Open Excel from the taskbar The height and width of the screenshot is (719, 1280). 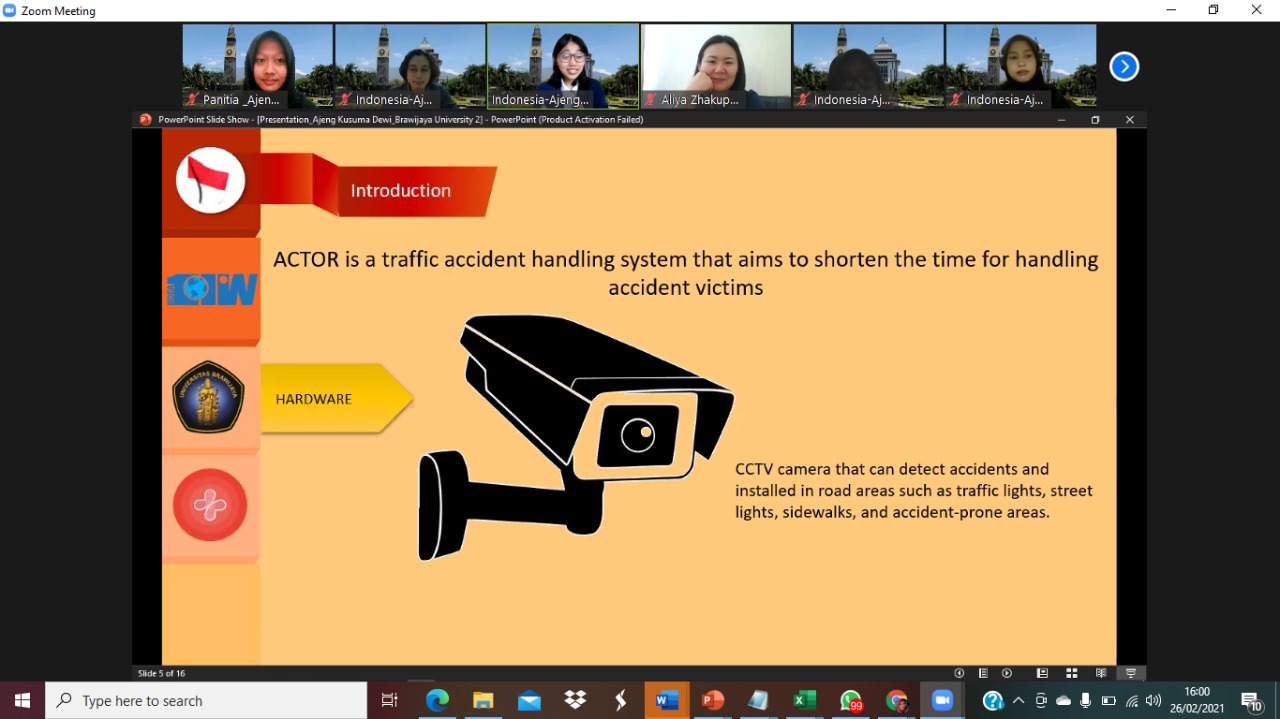click(804, 701)
